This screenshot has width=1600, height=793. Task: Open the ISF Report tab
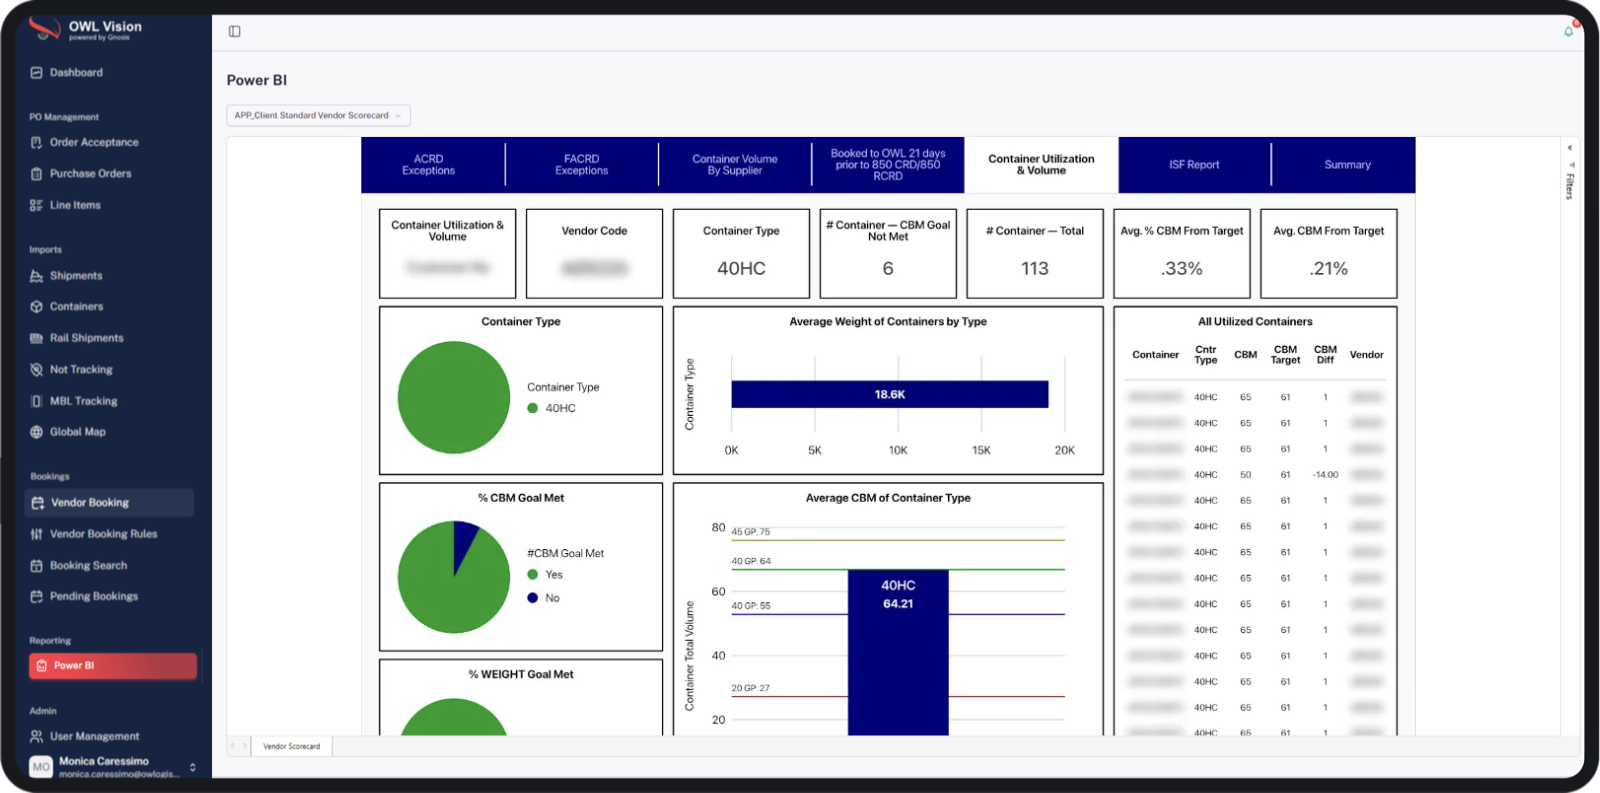pos(1194,165)
